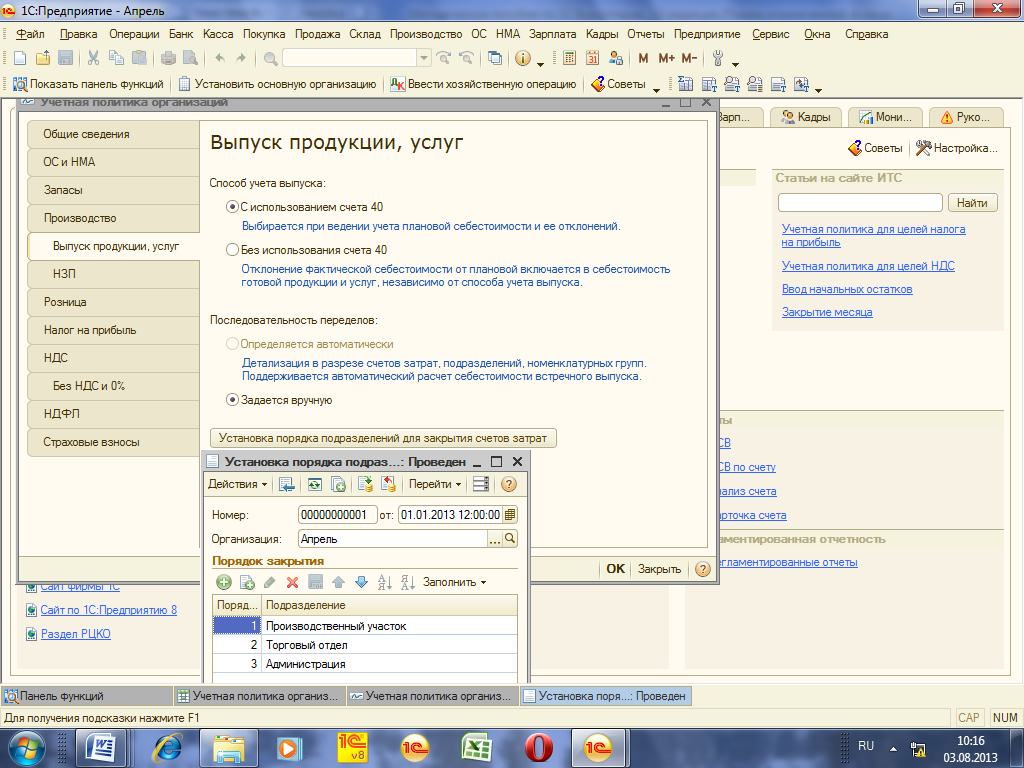This screenshot has height=768, width=1024.
Task: Open the Налог на прибыль section
Action: (114, 330)
